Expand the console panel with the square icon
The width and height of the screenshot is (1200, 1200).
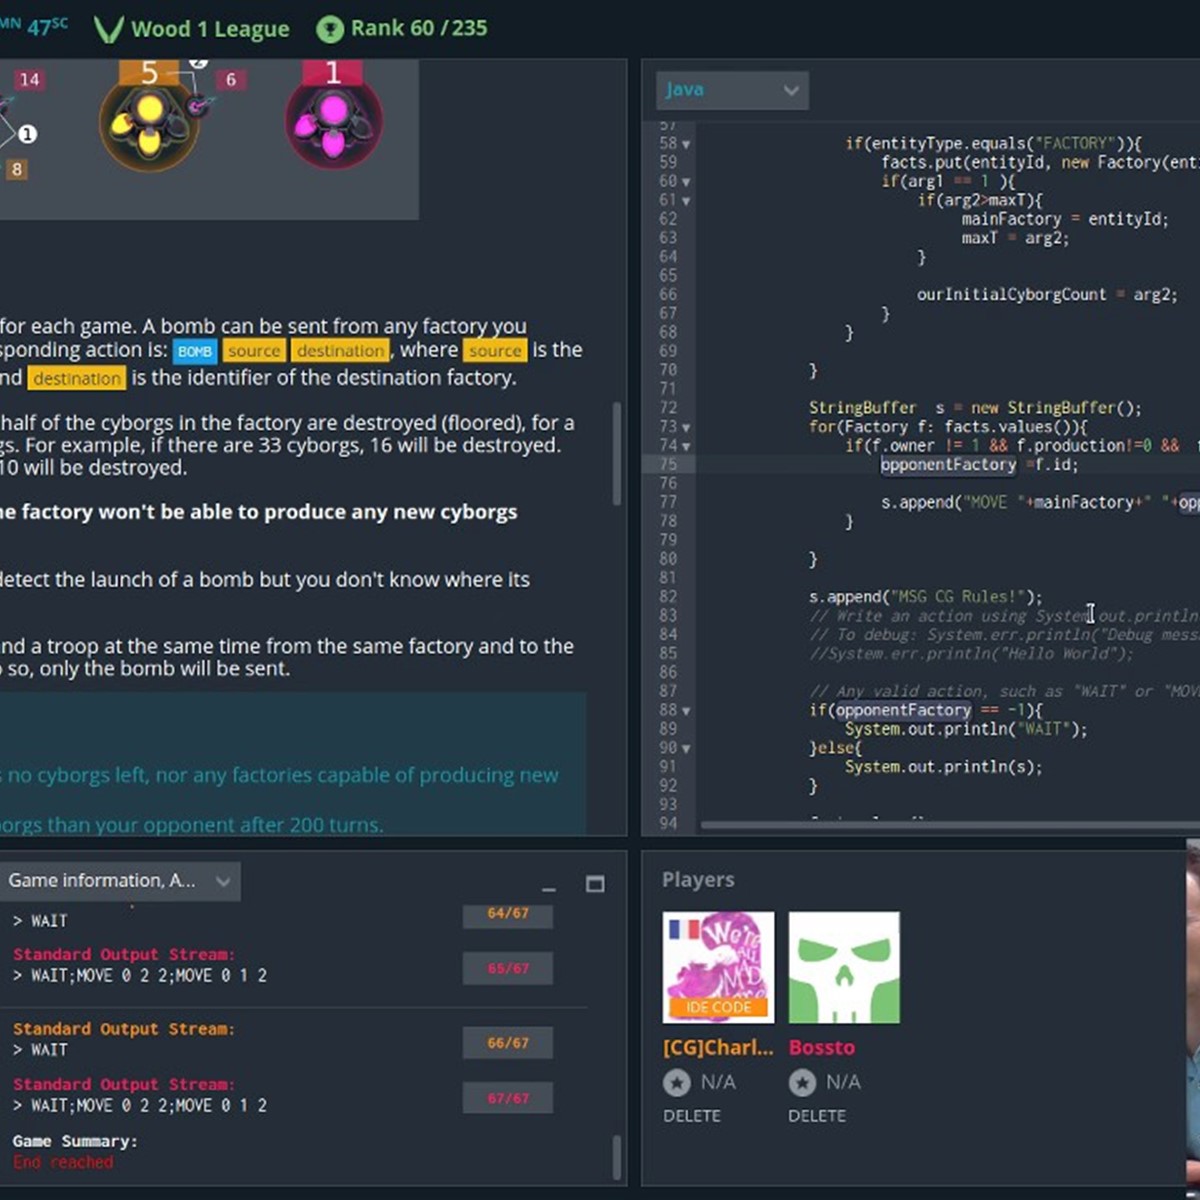point(595,884)
